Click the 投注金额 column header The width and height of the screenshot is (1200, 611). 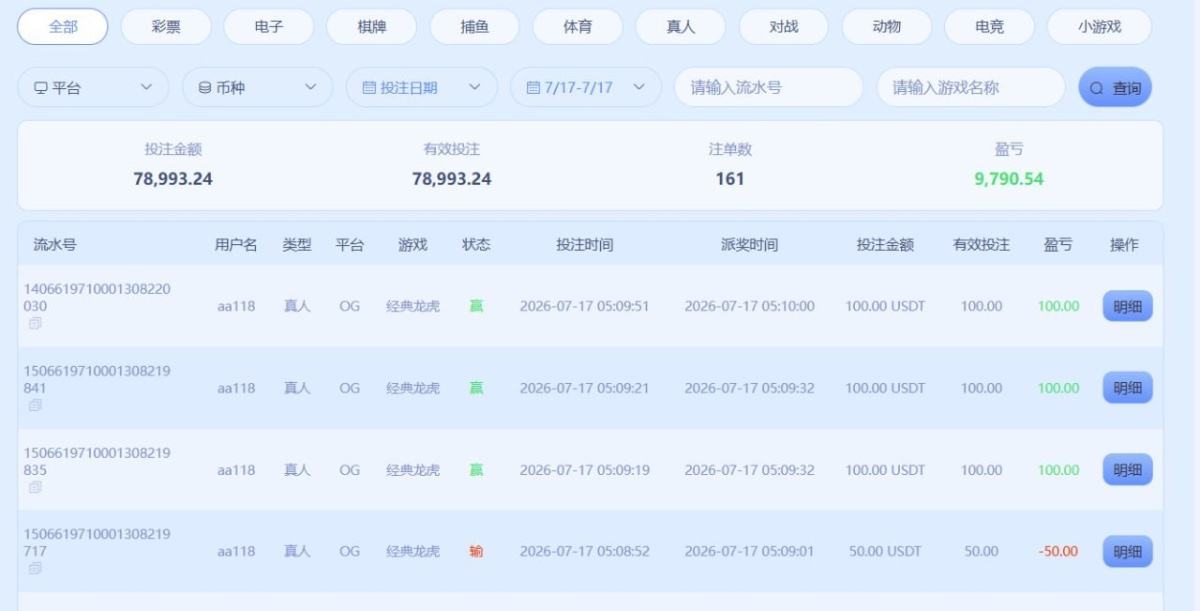pos(885,244)
